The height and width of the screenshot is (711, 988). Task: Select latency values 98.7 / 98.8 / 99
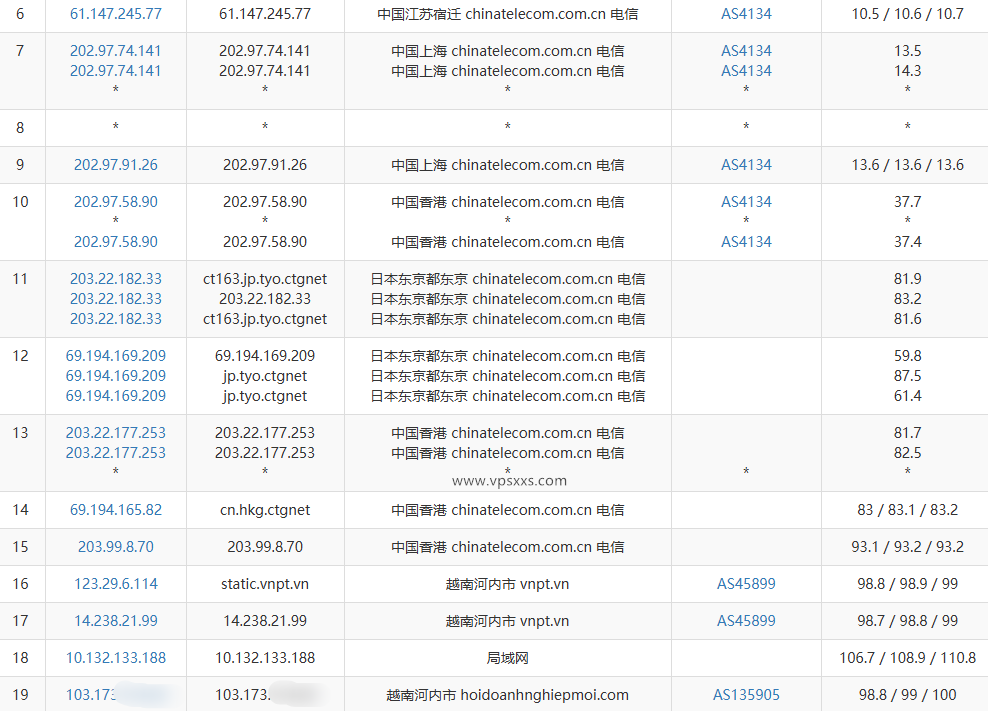point(907,621)
